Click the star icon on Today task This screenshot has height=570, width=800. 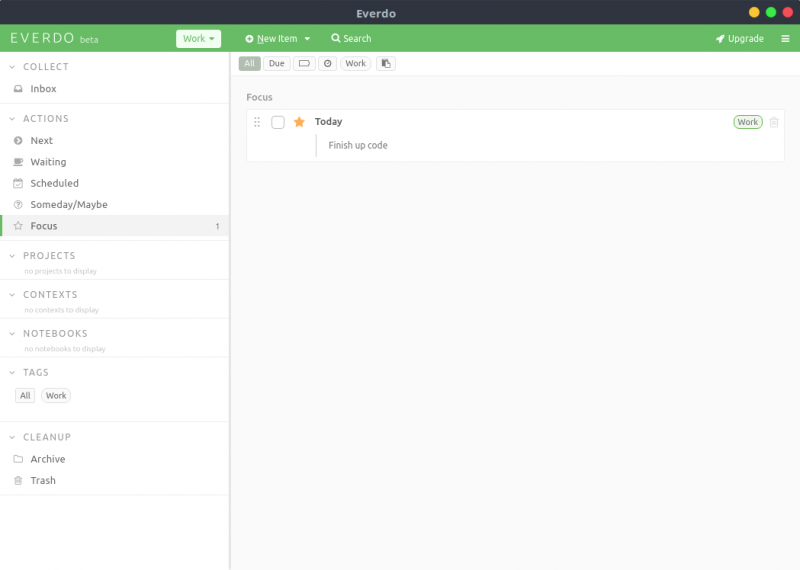tap(299, 122)
